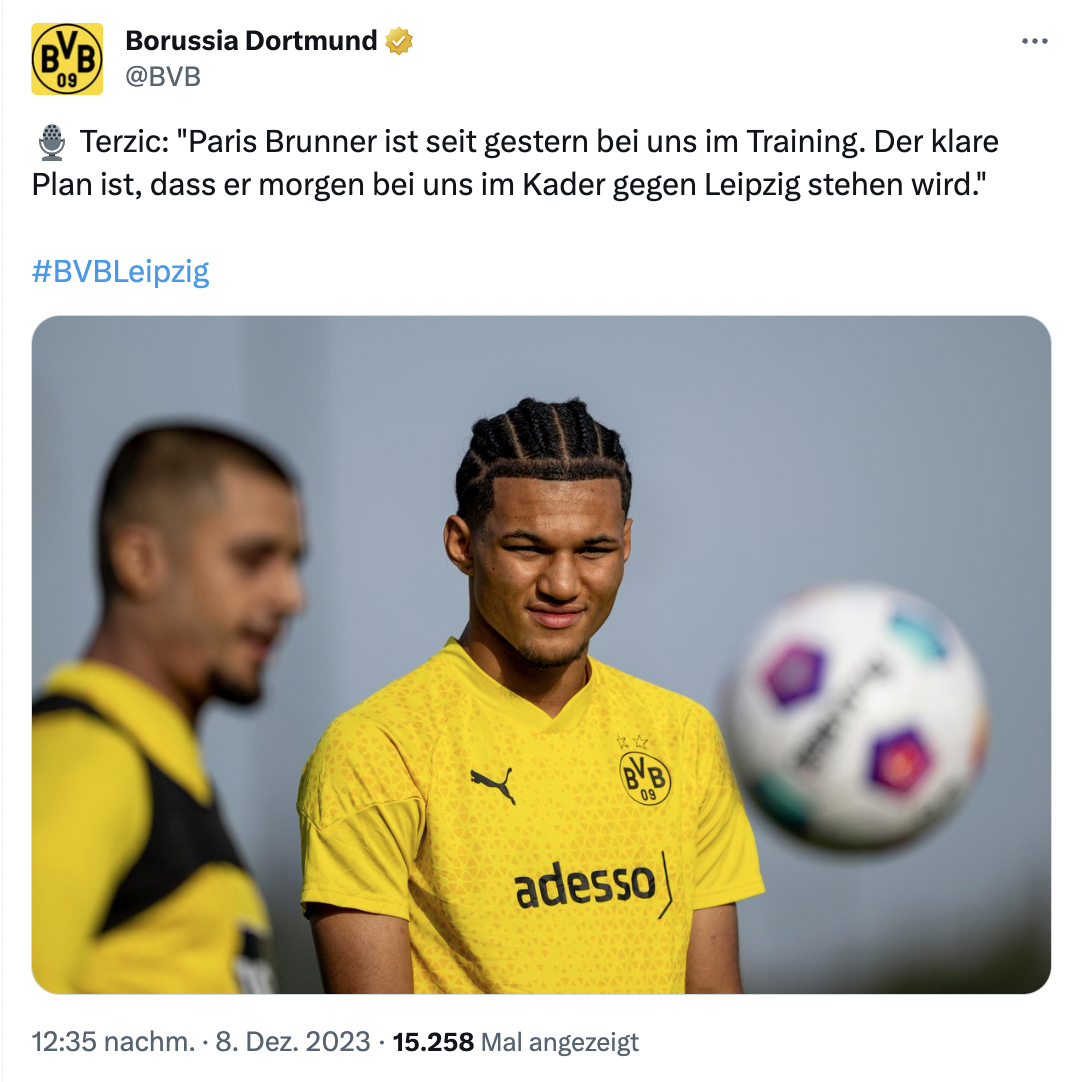This screenshot has height=1082, width=1080.
Task: Click the microphone emoji in tweet
Action: (x=52, y=142)
